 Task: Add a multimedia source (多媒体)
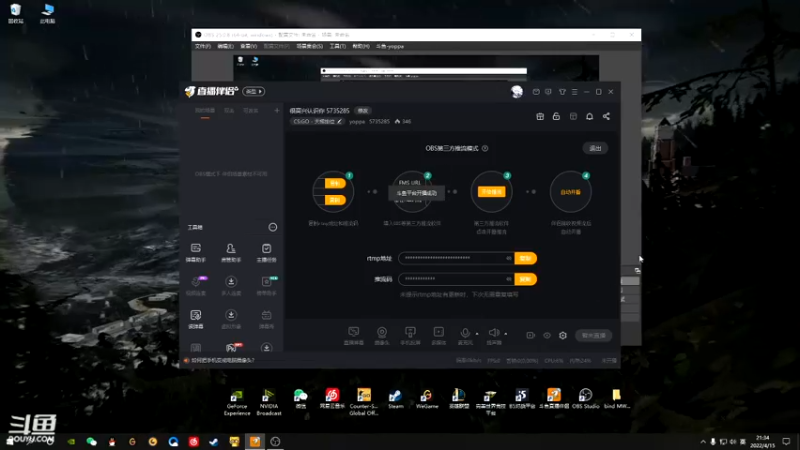click(x=439, y=336)
